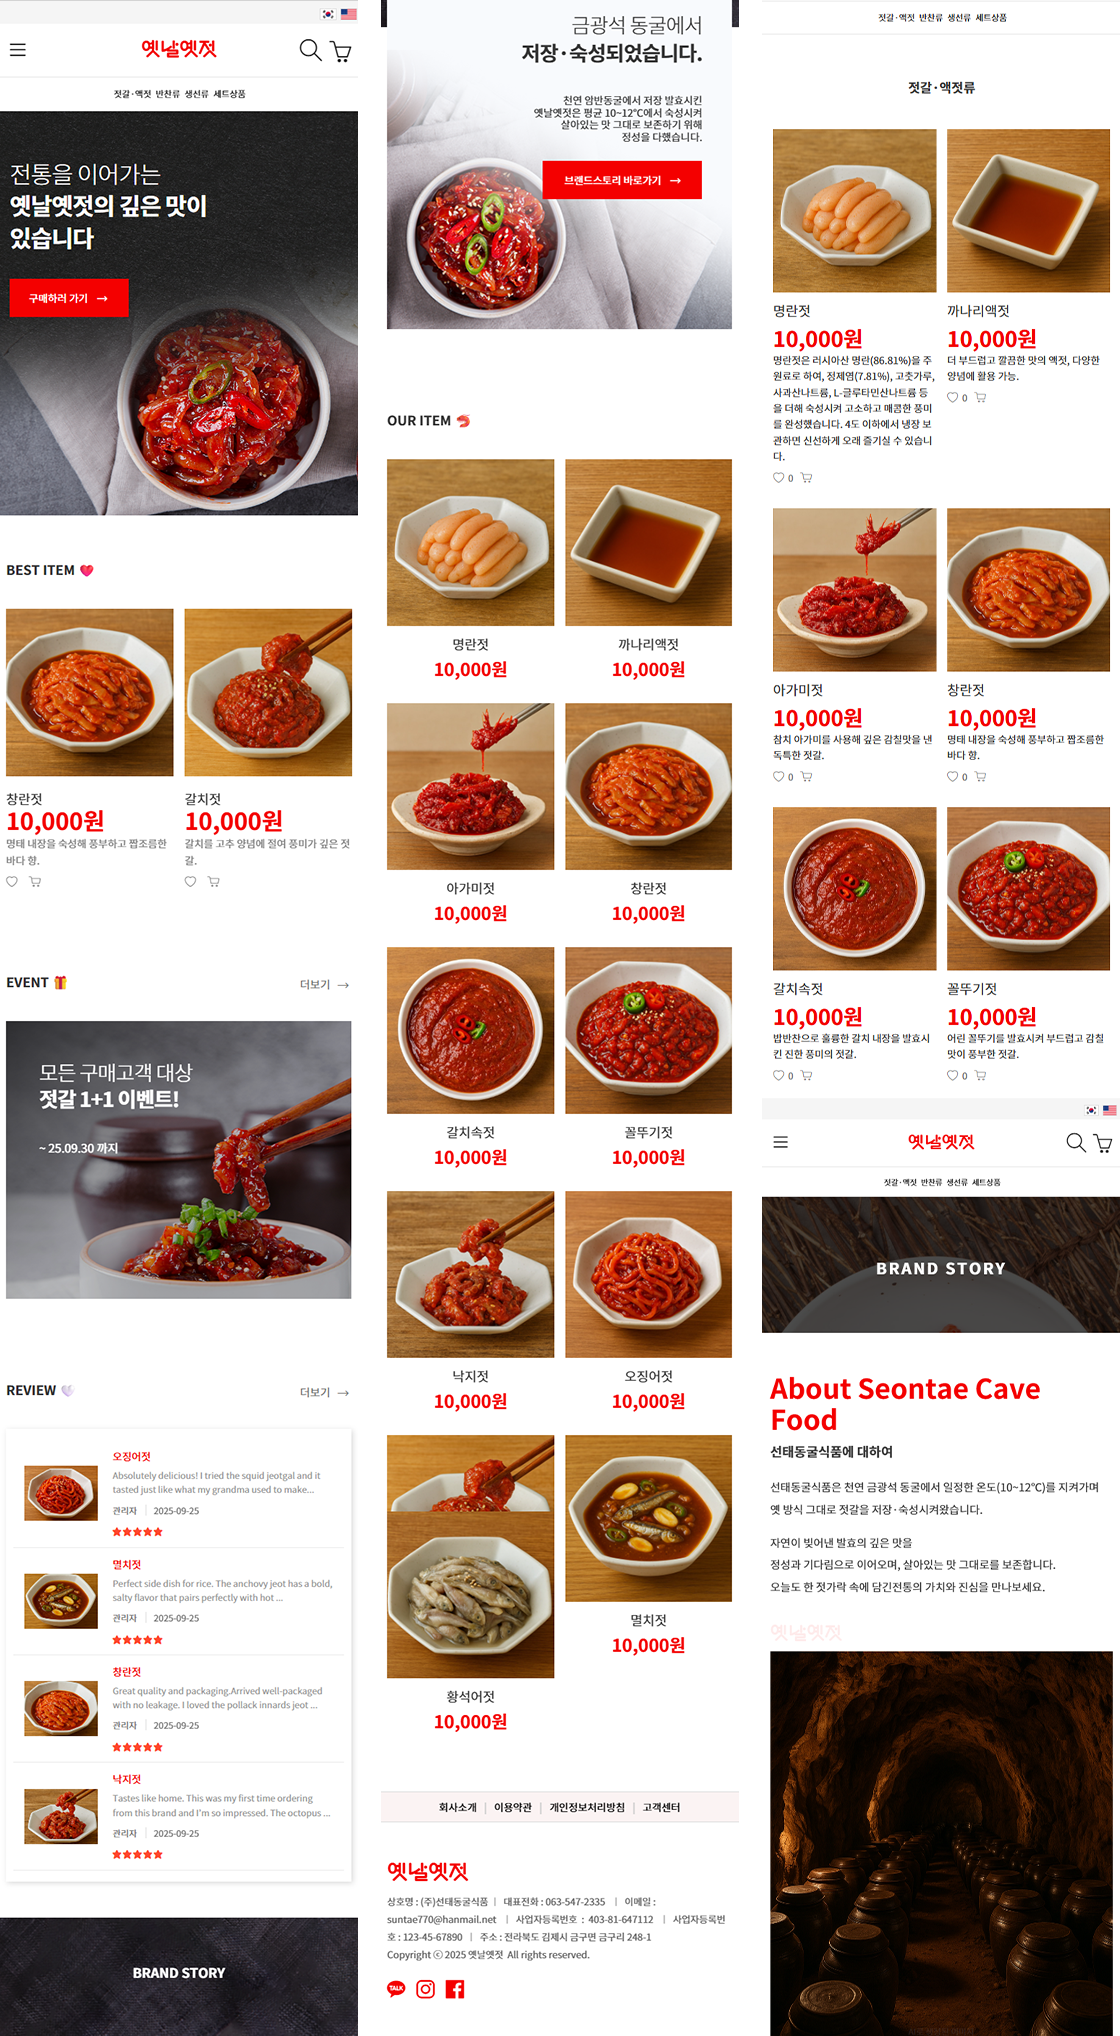Expand REVIEW section with 더보기 arrow
Viewport: 1120px width, 2036px height.
pos(325,1393)
